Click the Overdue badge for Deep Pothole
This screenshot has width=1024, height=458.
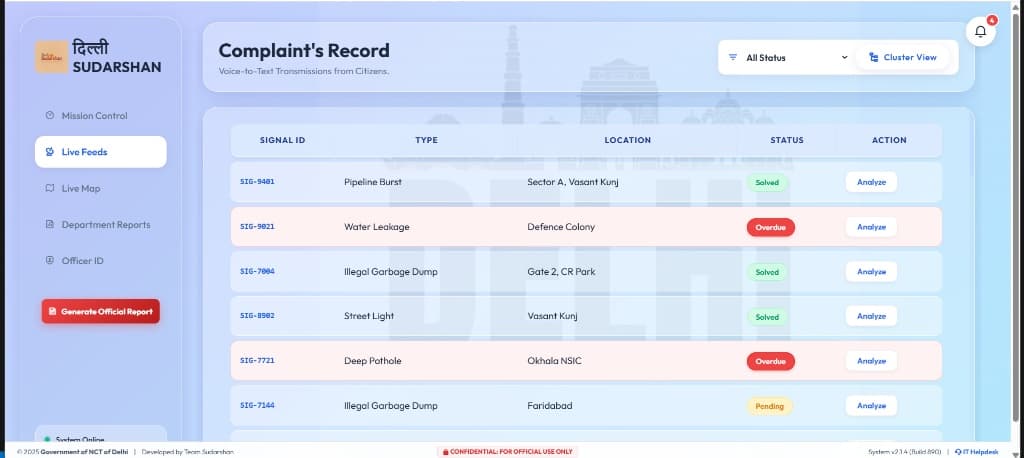(x=771, y=361)
